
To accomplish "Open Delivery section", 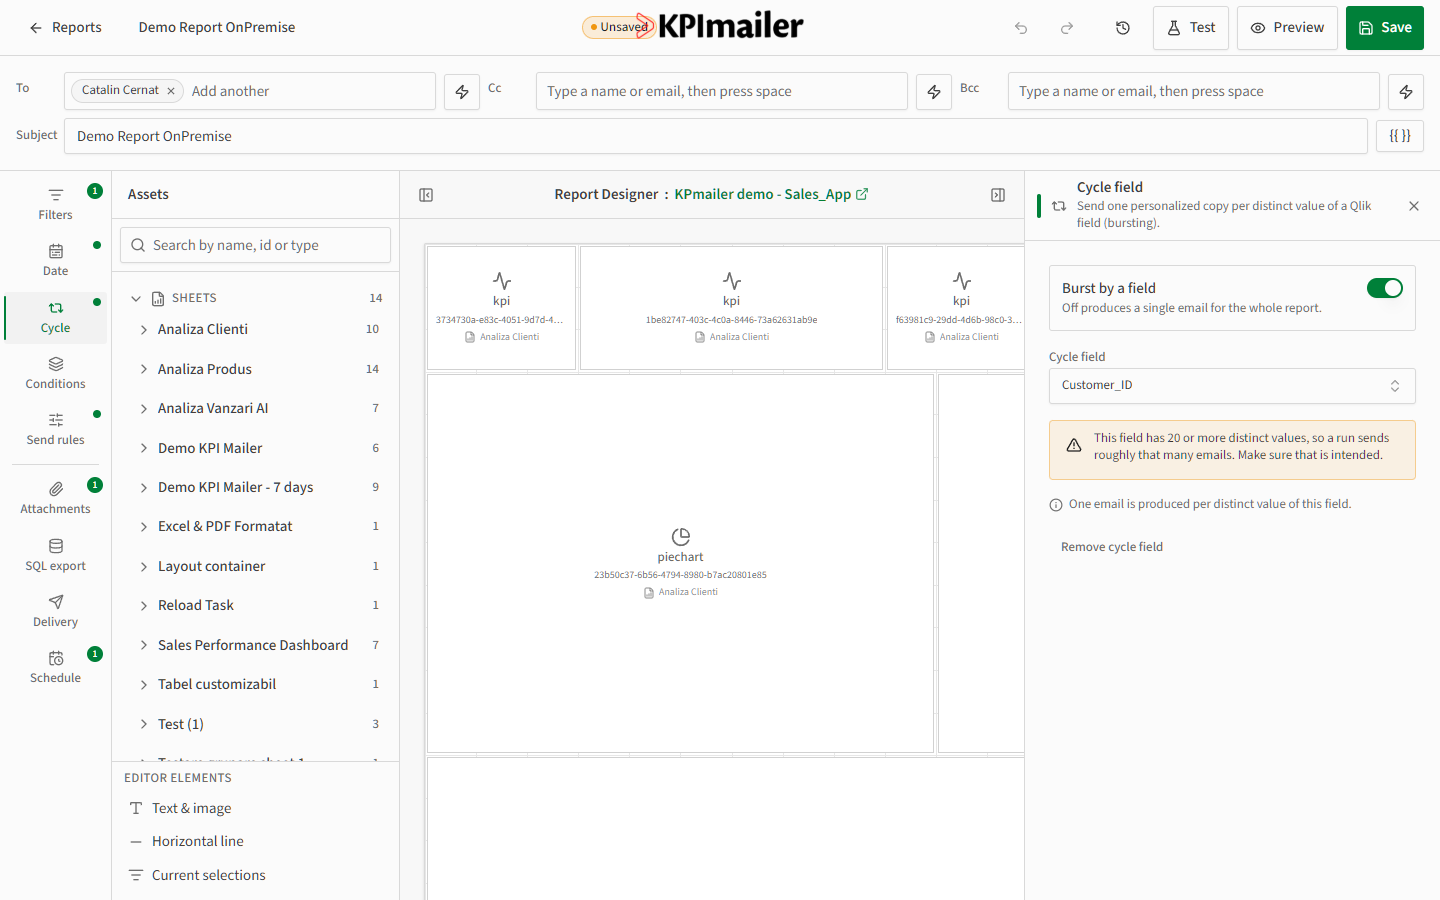I will (x=56, y=610).
